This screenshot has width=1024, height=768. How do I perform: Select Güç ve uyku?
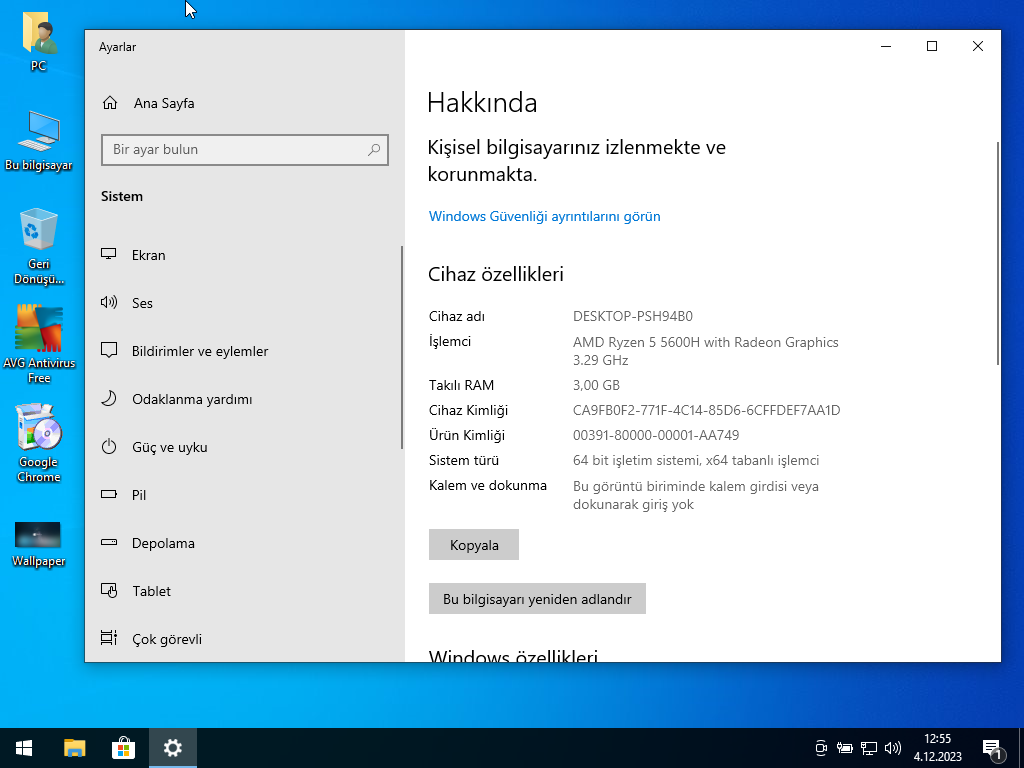[243, 447]
